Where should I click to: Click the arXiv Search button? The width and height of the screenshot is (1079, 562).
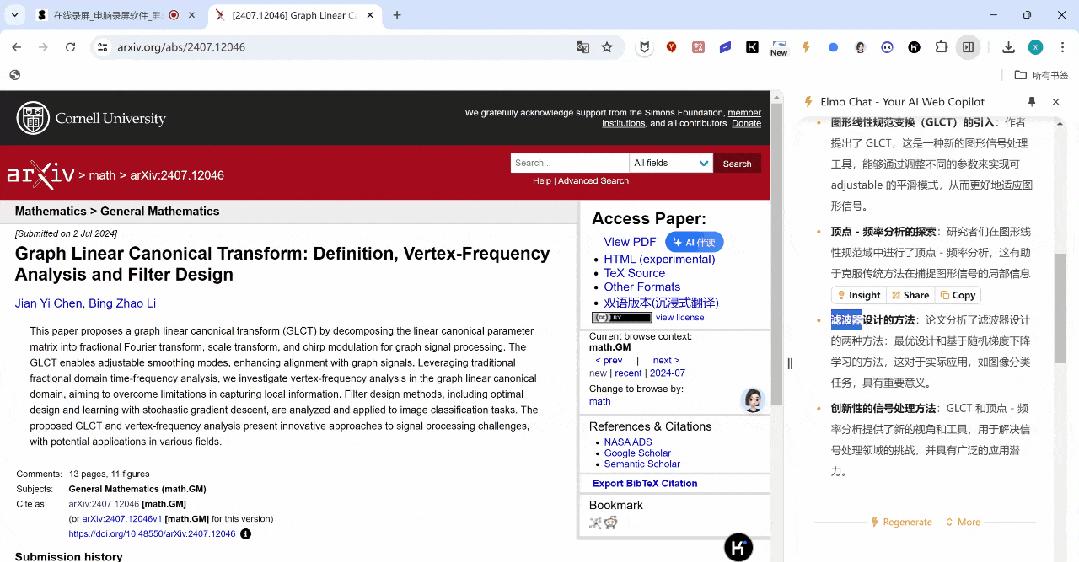tap(737, 163)
